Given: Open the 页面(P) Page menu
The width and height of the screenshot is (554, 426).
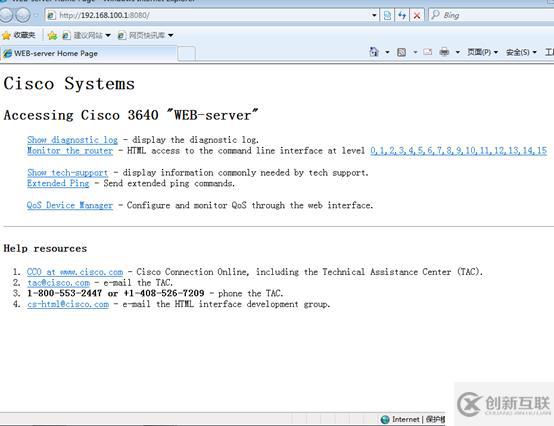Looking at the screenshot, I should click(x=482, y=52).
